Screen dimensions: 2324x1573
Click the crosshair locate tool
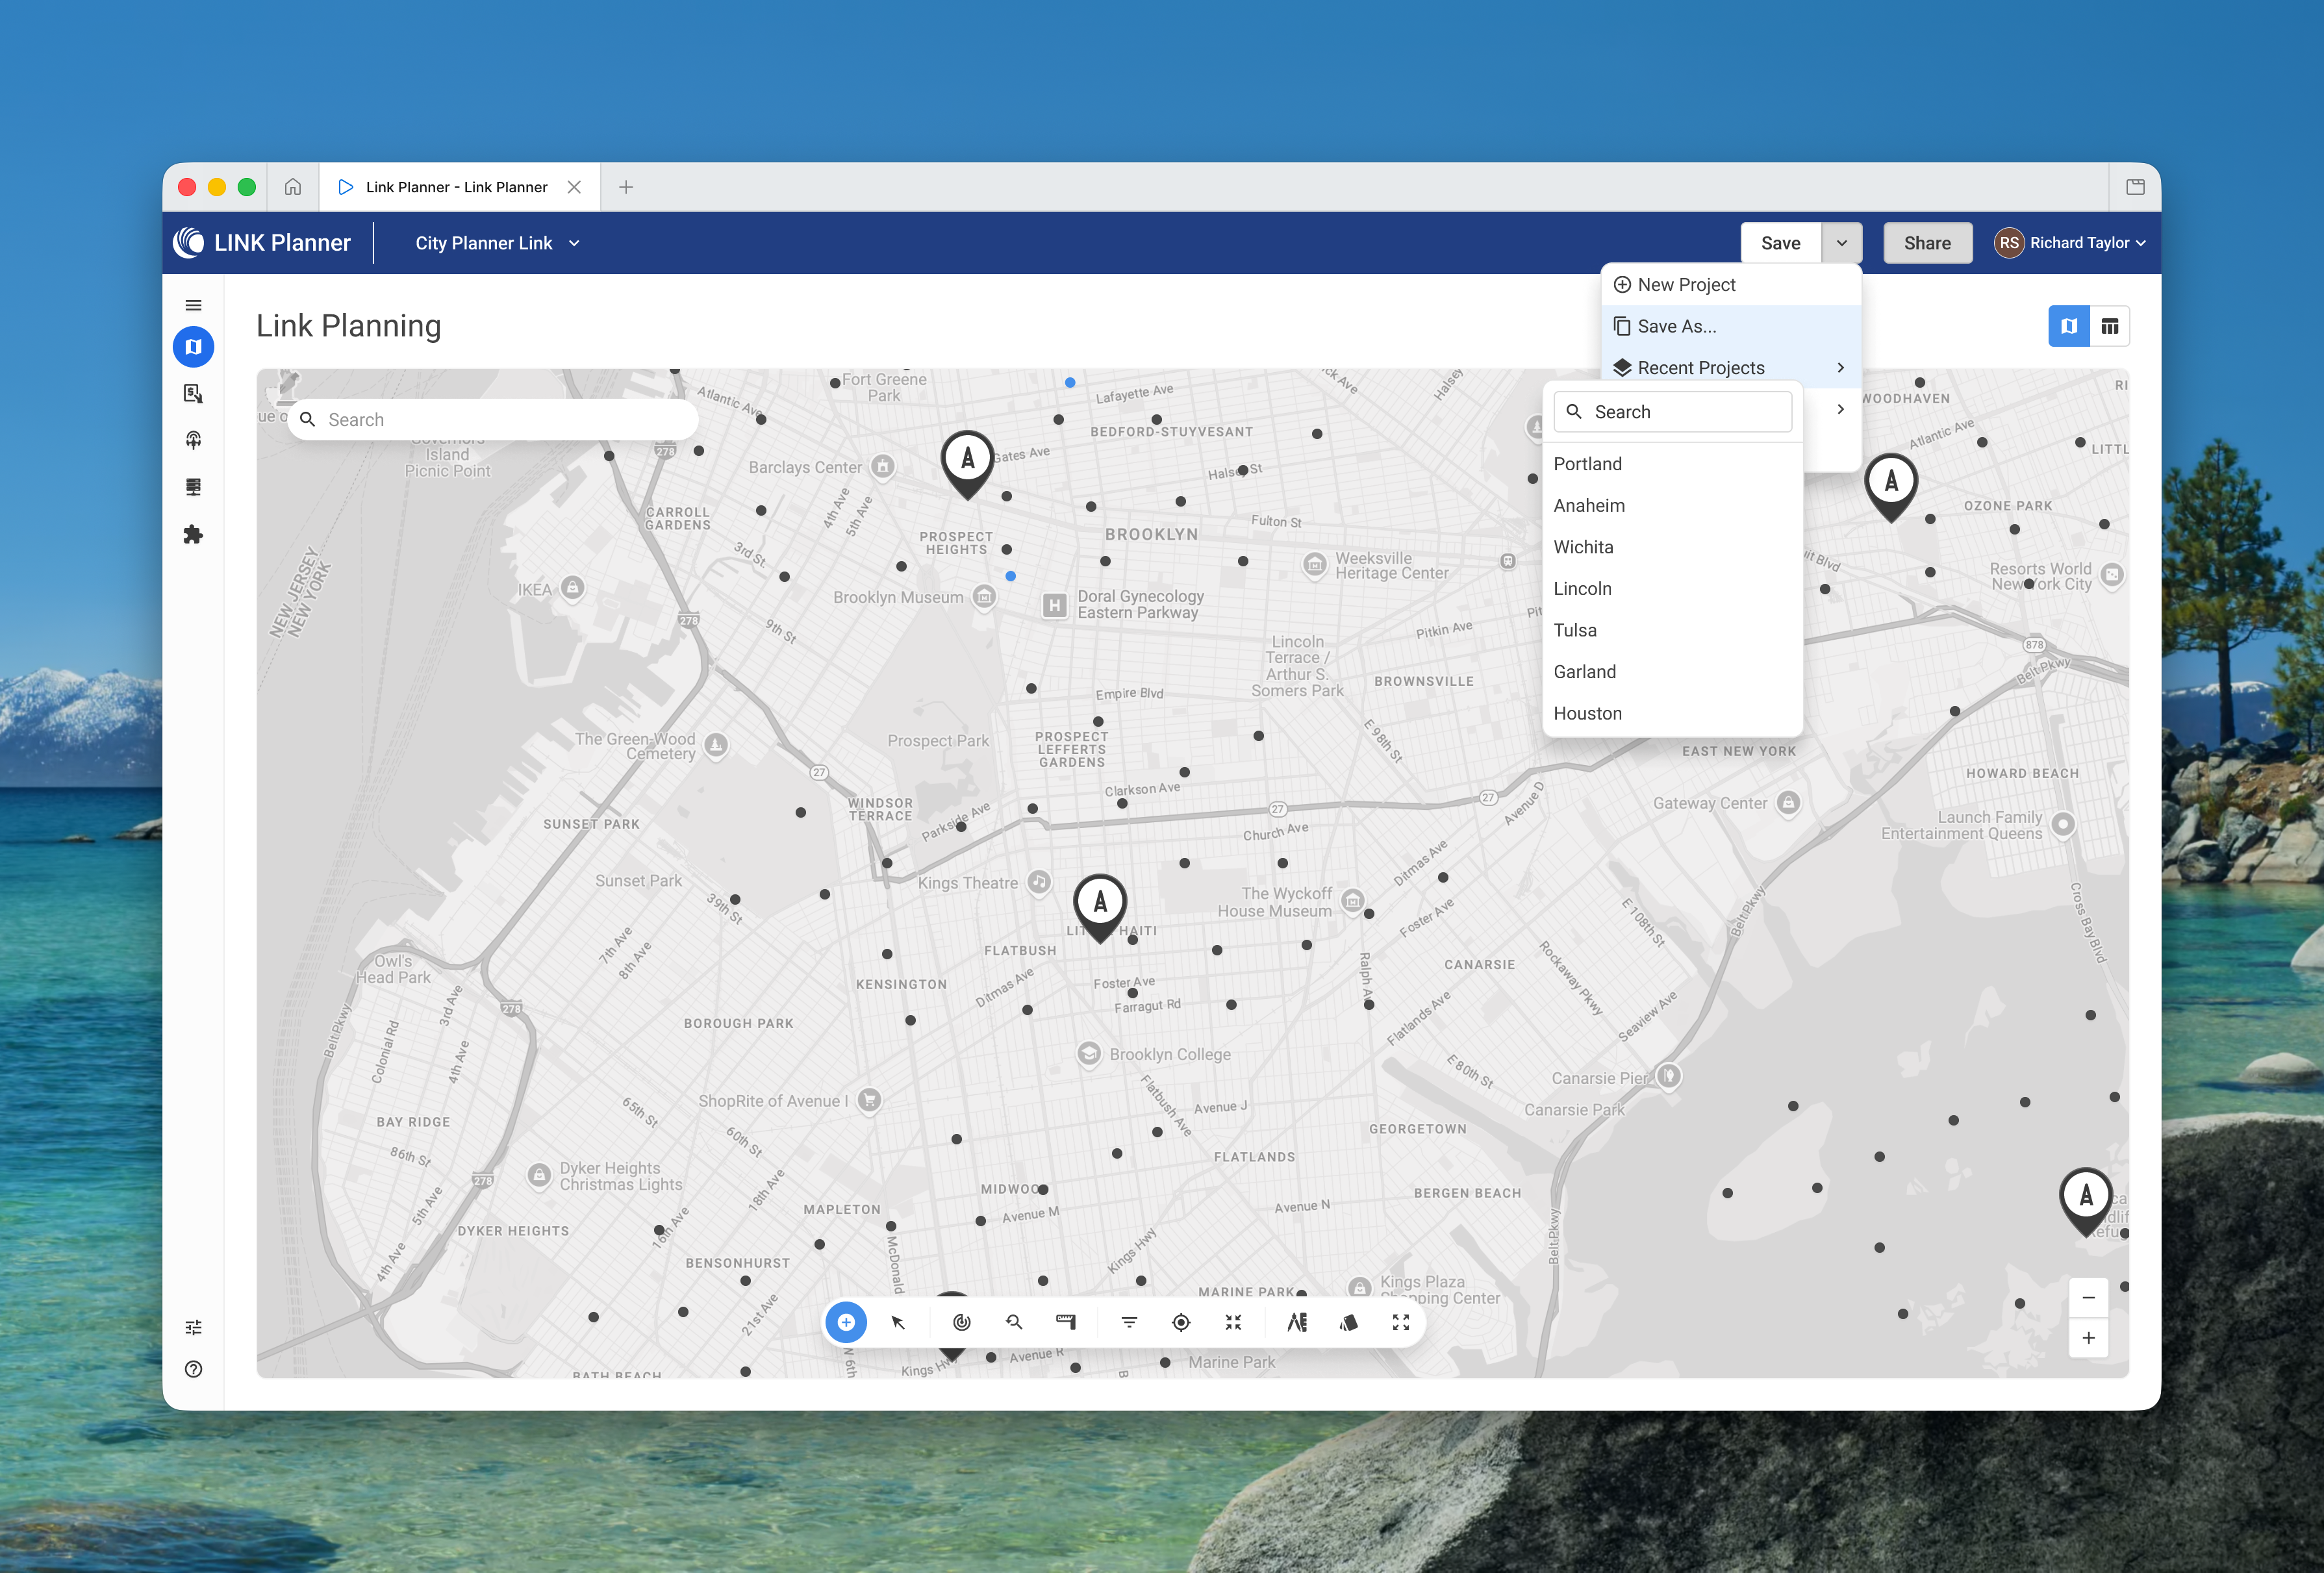[x=1181, y=1322]
